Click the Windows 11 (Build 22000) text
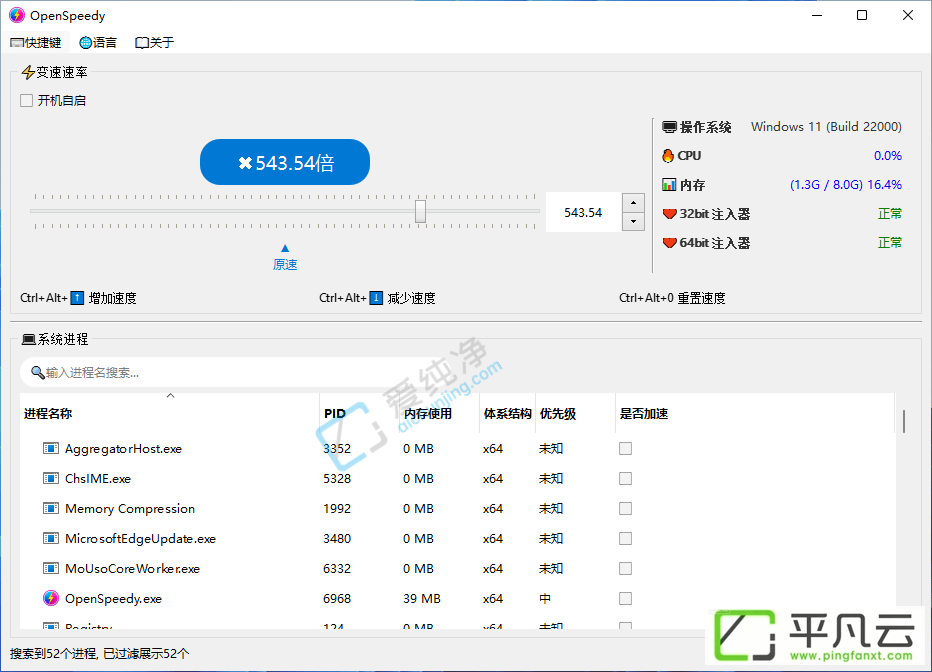 point(826,127)
